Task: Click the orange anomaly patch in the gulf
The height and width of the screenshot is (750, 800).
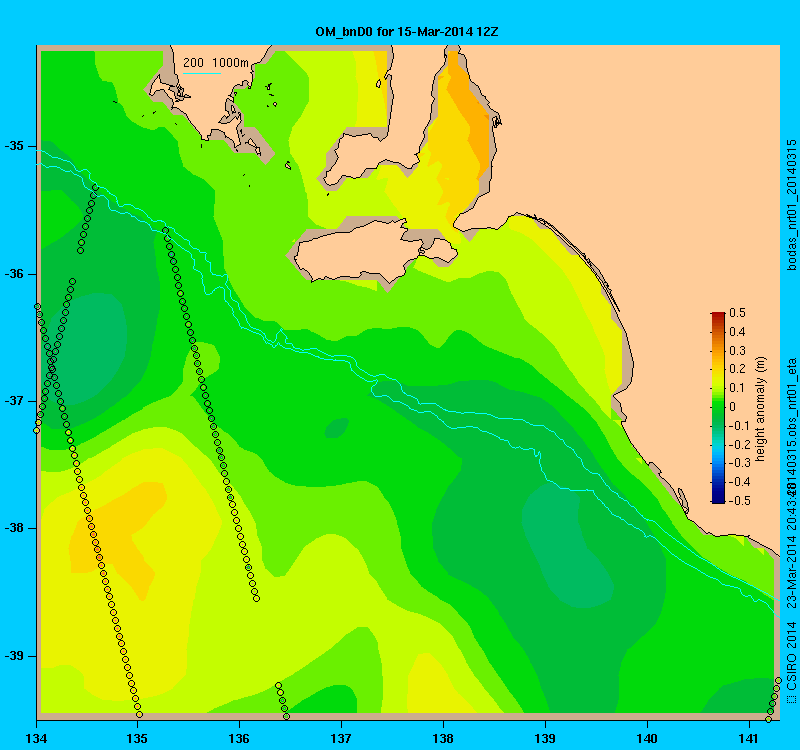Action: (469, 112)
